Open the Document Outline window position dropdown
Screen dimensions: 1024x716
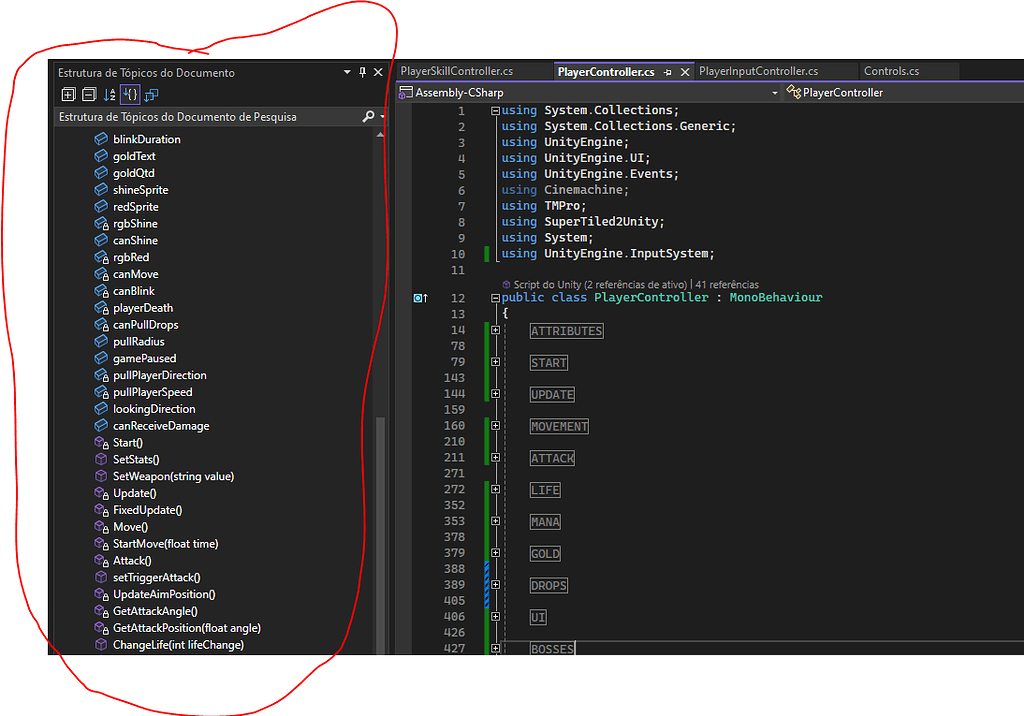click(347, 72)
